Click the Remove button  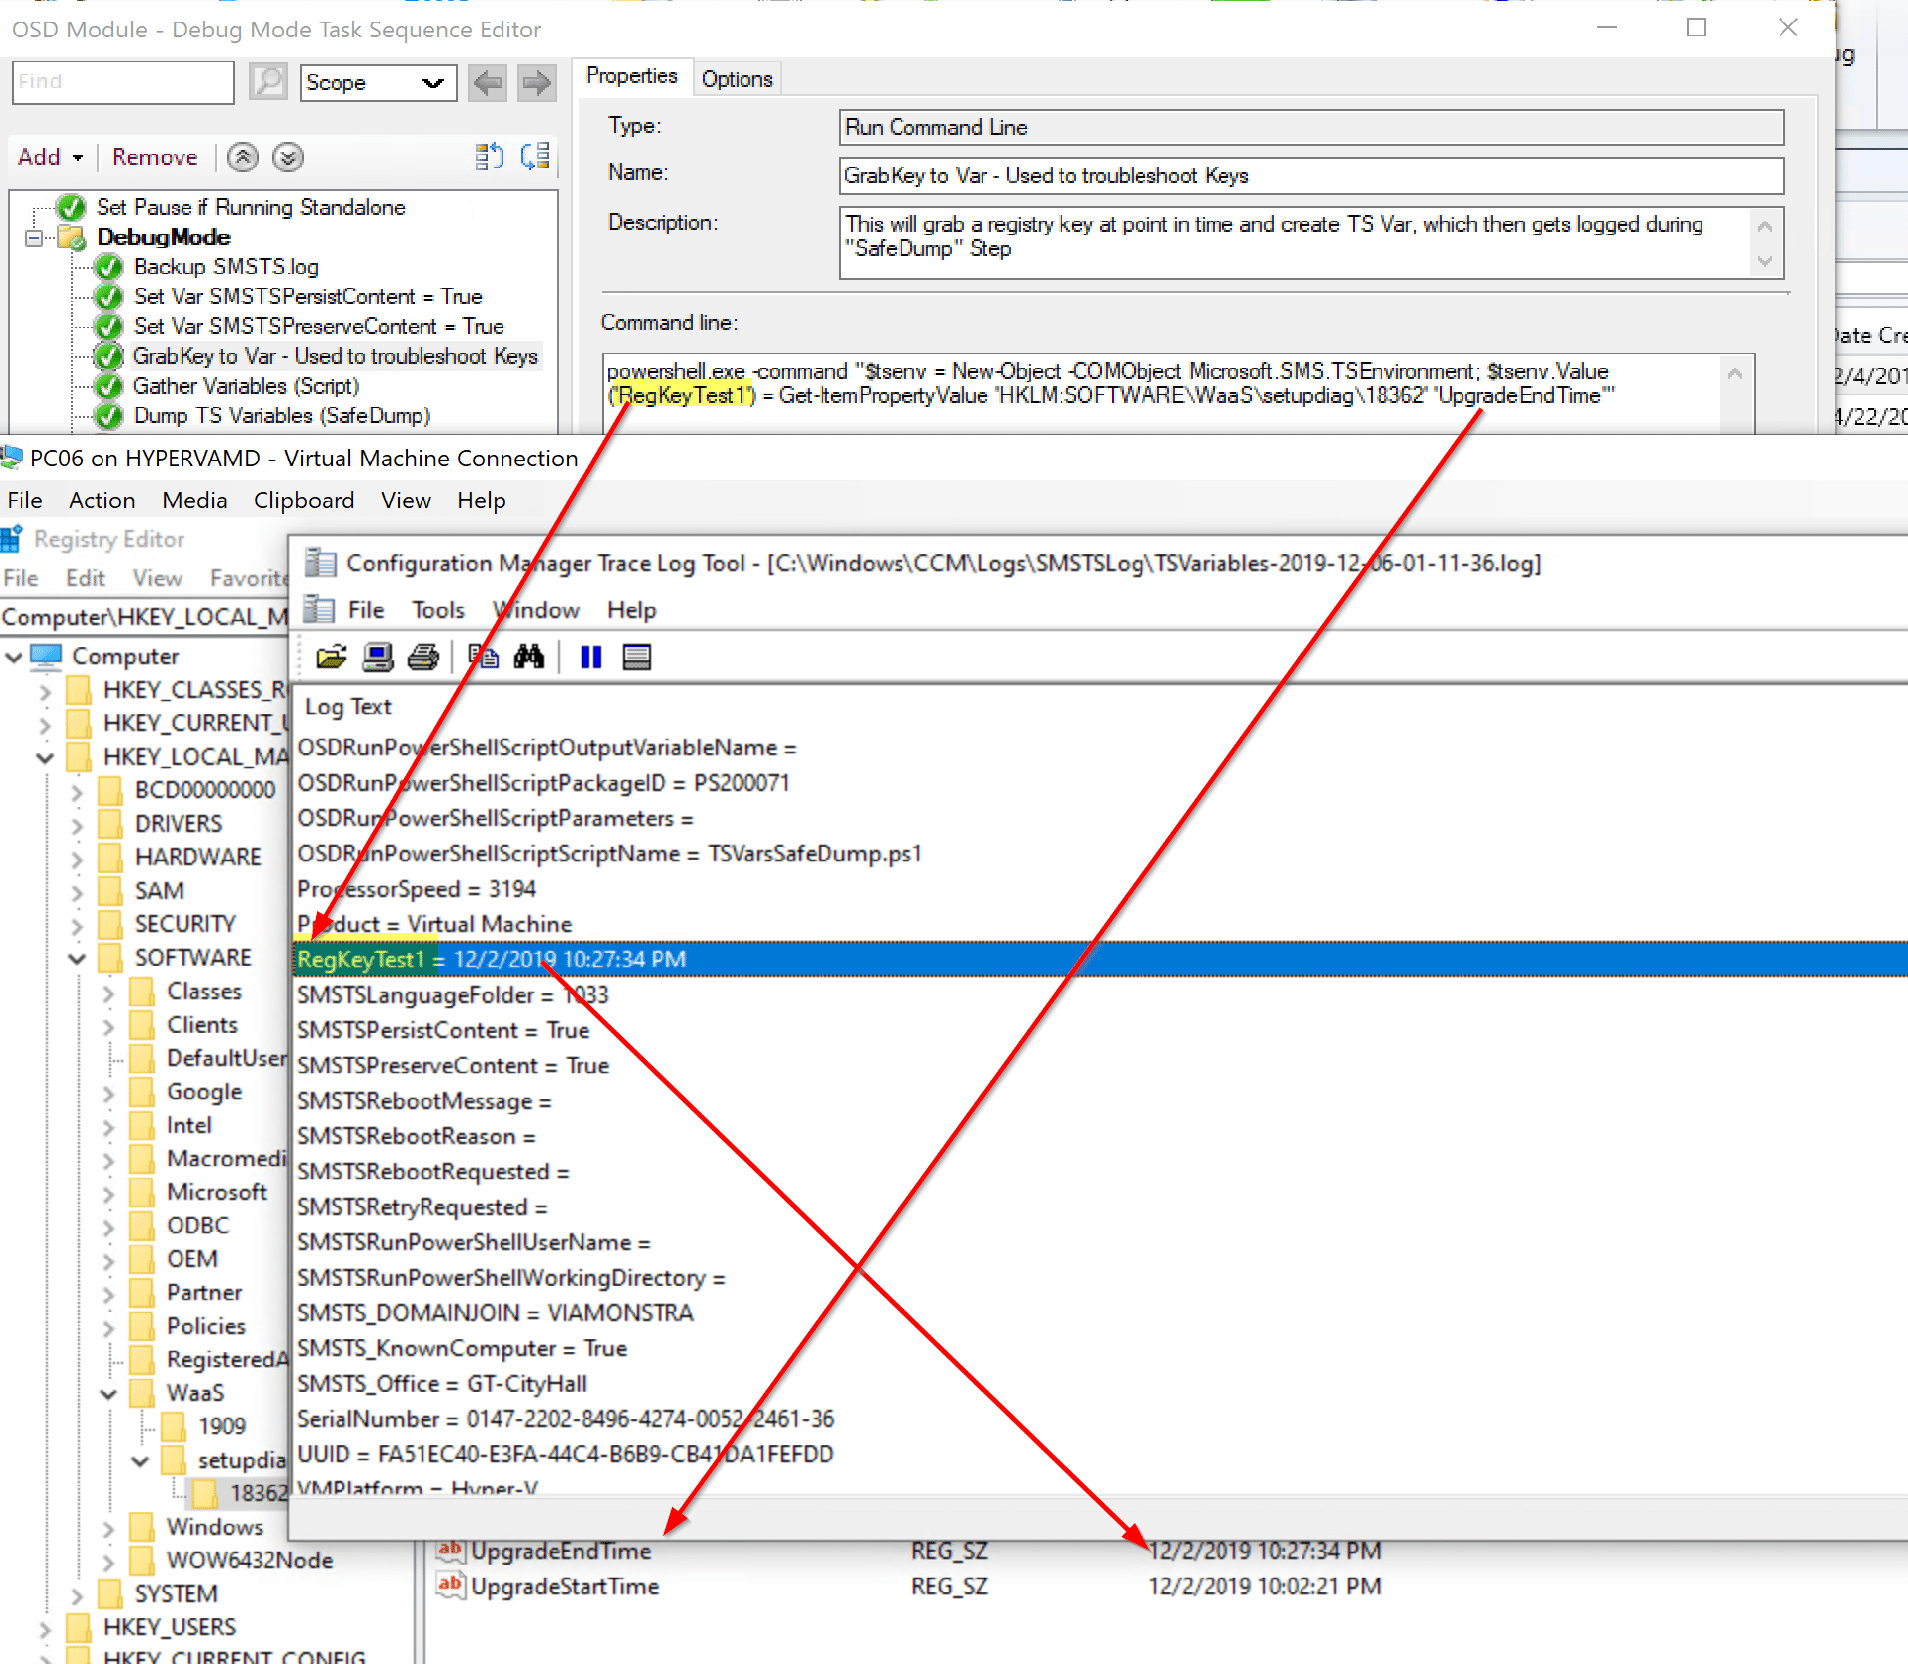(154, 157)
